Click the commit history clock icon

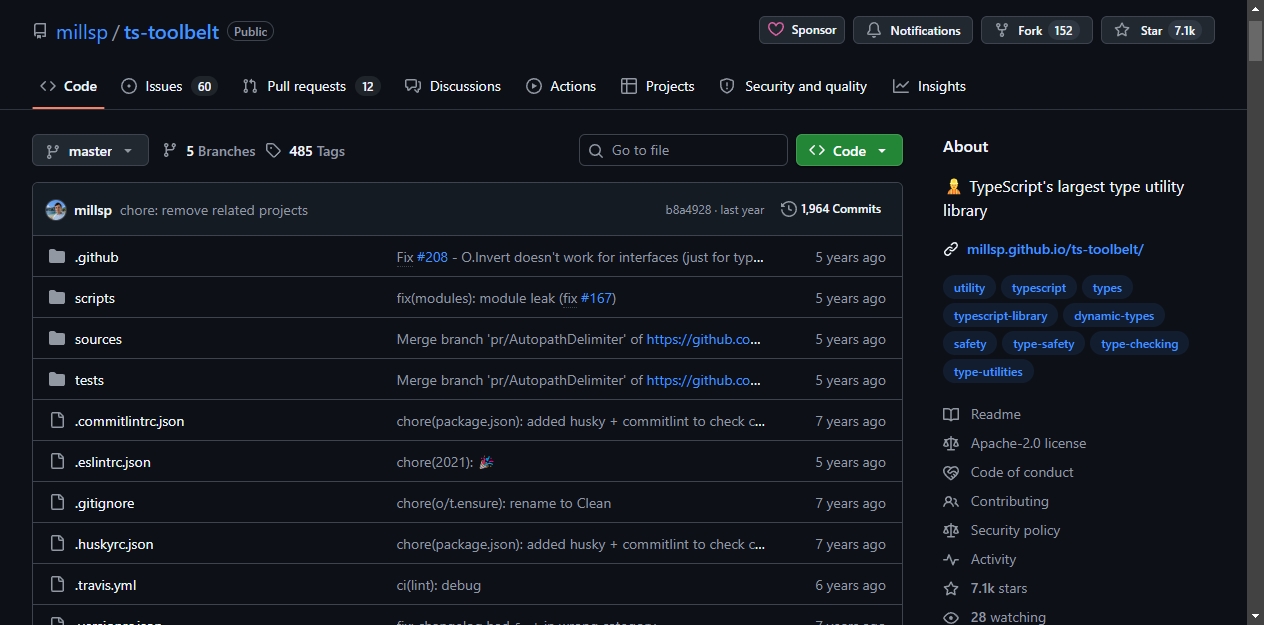click(789, 209)
